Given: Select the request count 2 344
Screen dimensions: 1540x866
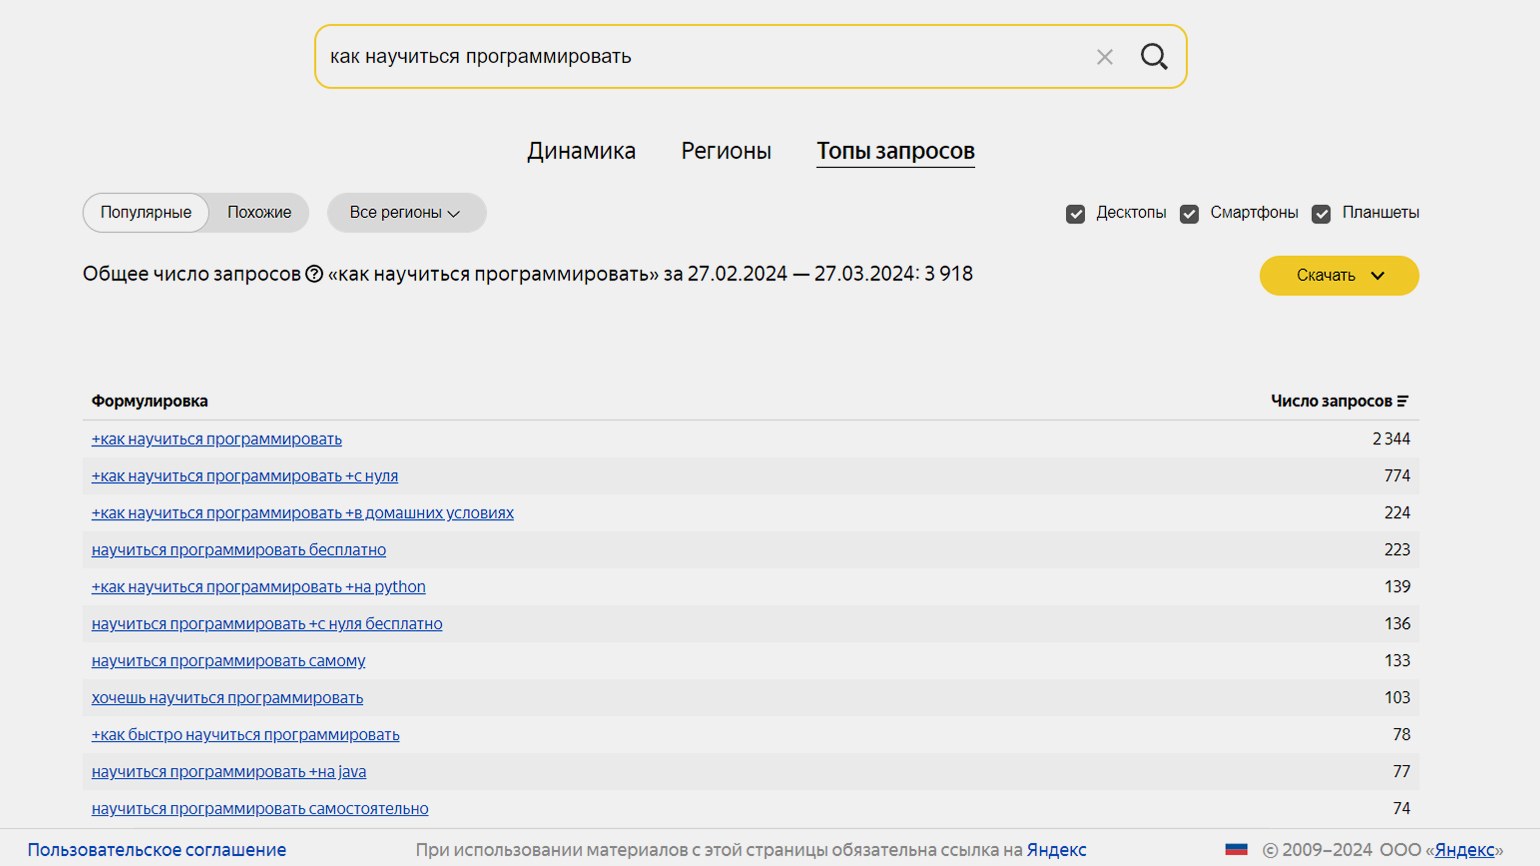Looking at the screenshot, I should pos(1391,439).
